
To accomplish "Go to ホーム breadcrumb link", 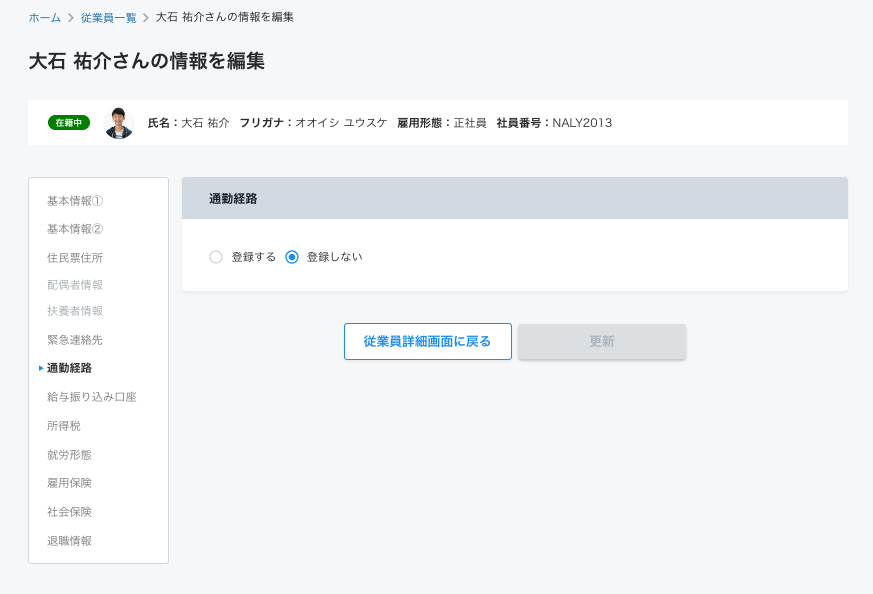I will pos(45,18).
